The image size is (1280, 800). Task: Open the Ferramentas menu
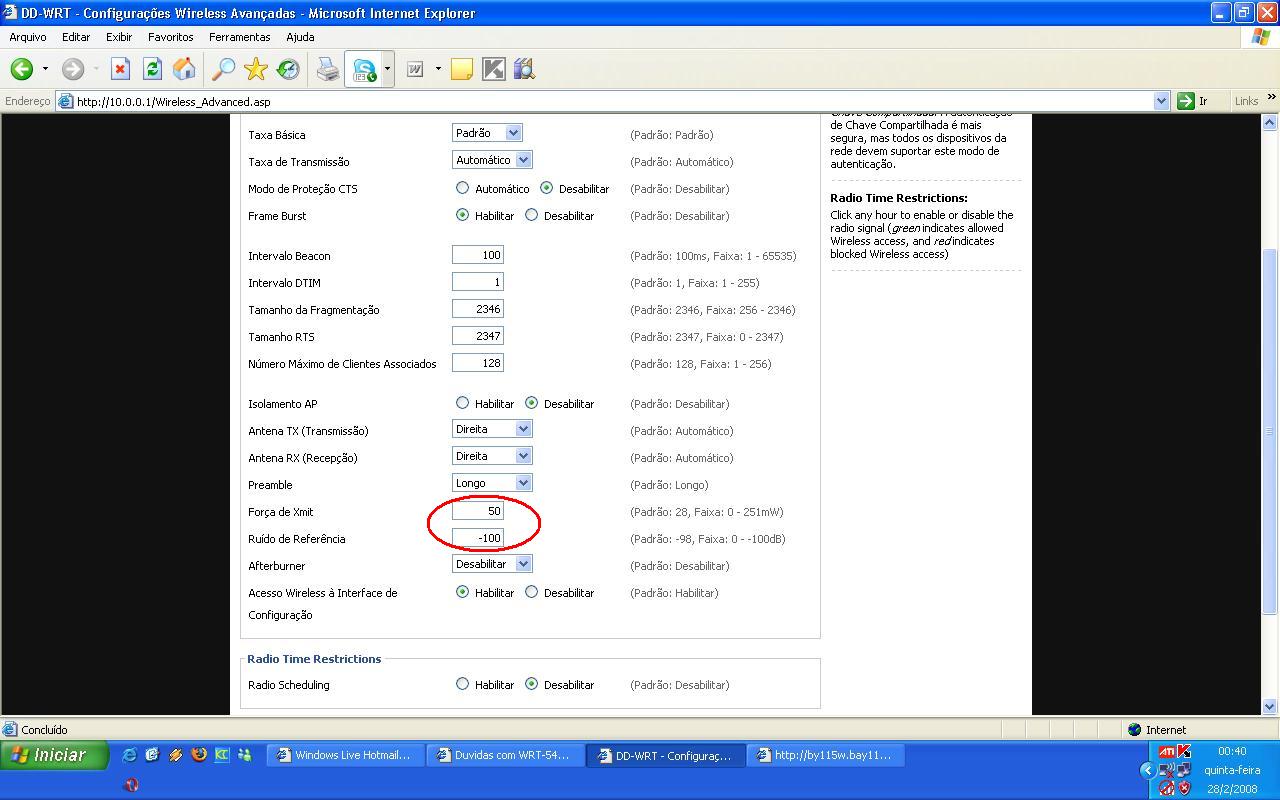click(239, 37)
